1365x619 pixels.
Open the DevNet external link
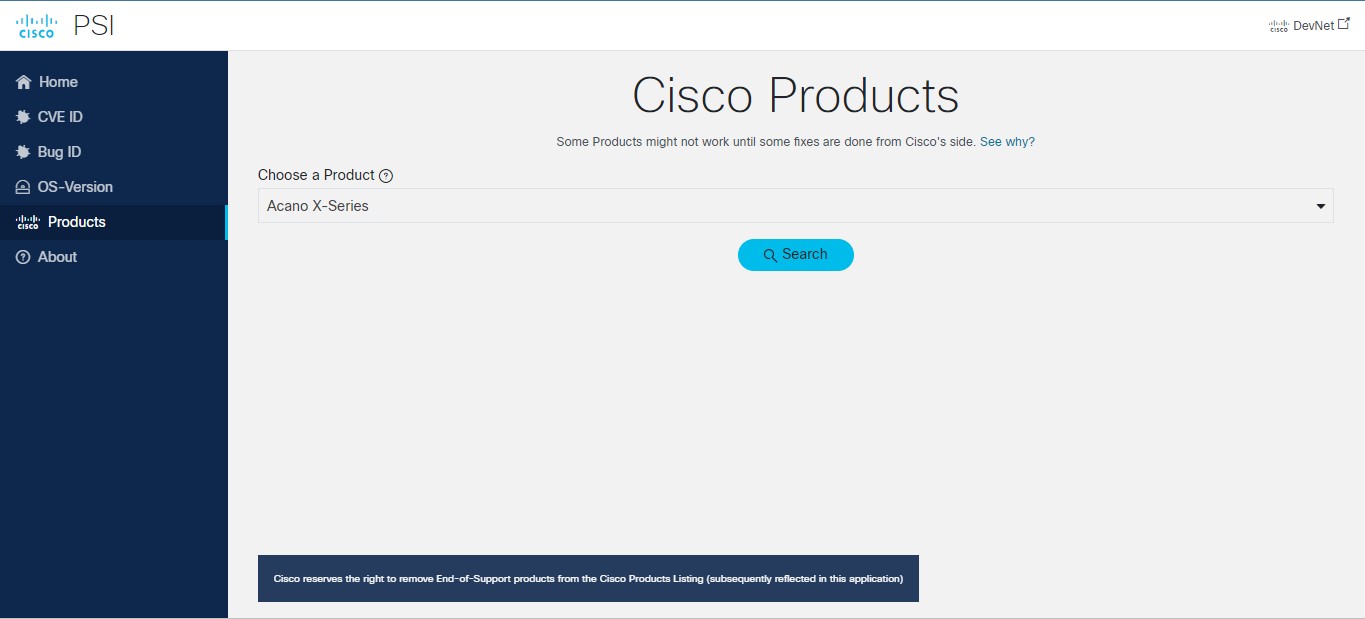(x=1309, y=26)
